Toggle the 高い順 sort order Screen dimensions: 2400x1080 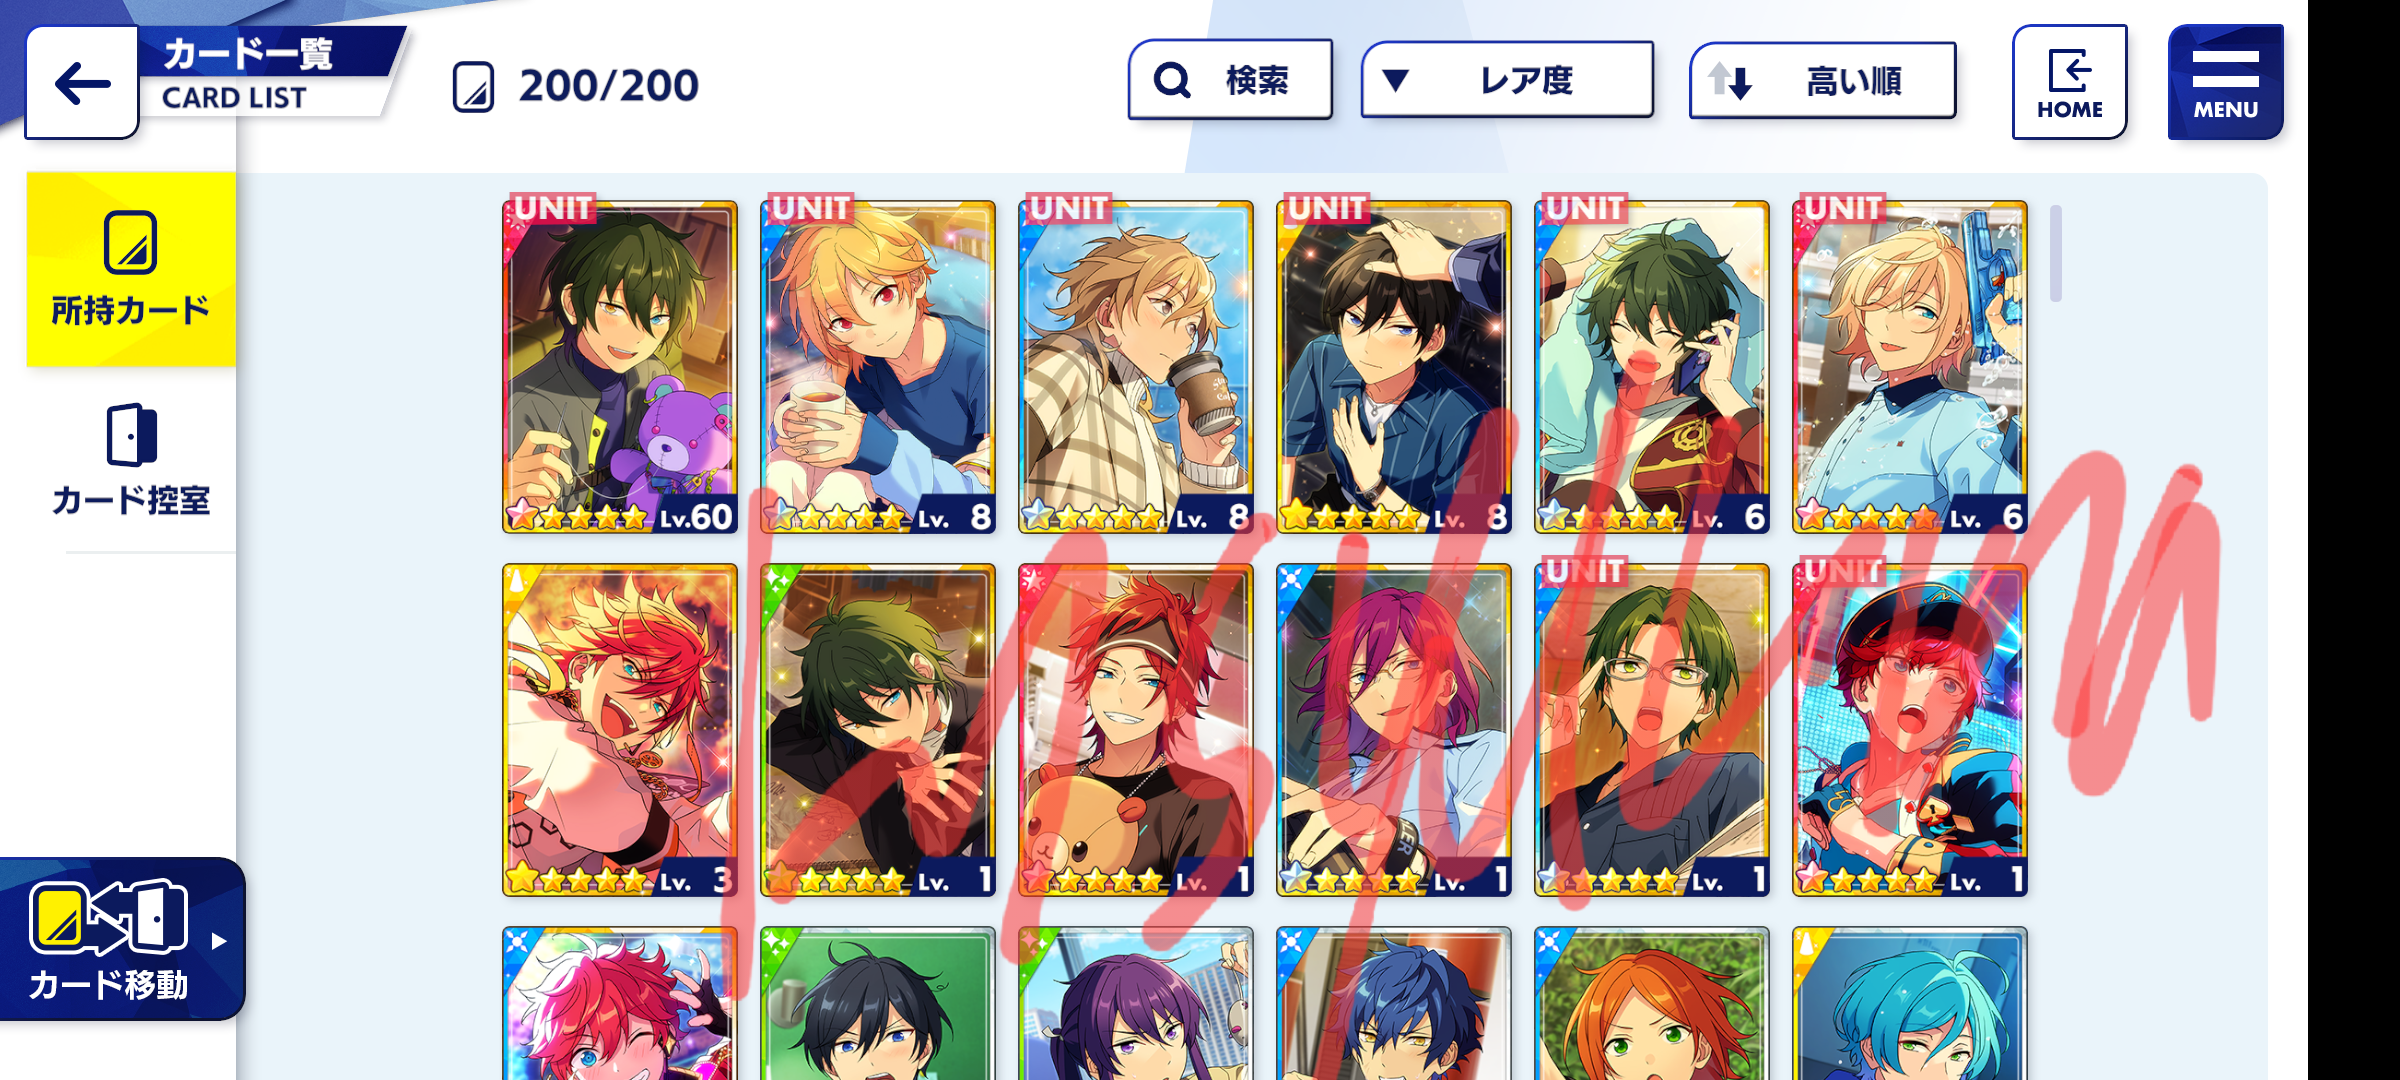(1823, 81)
